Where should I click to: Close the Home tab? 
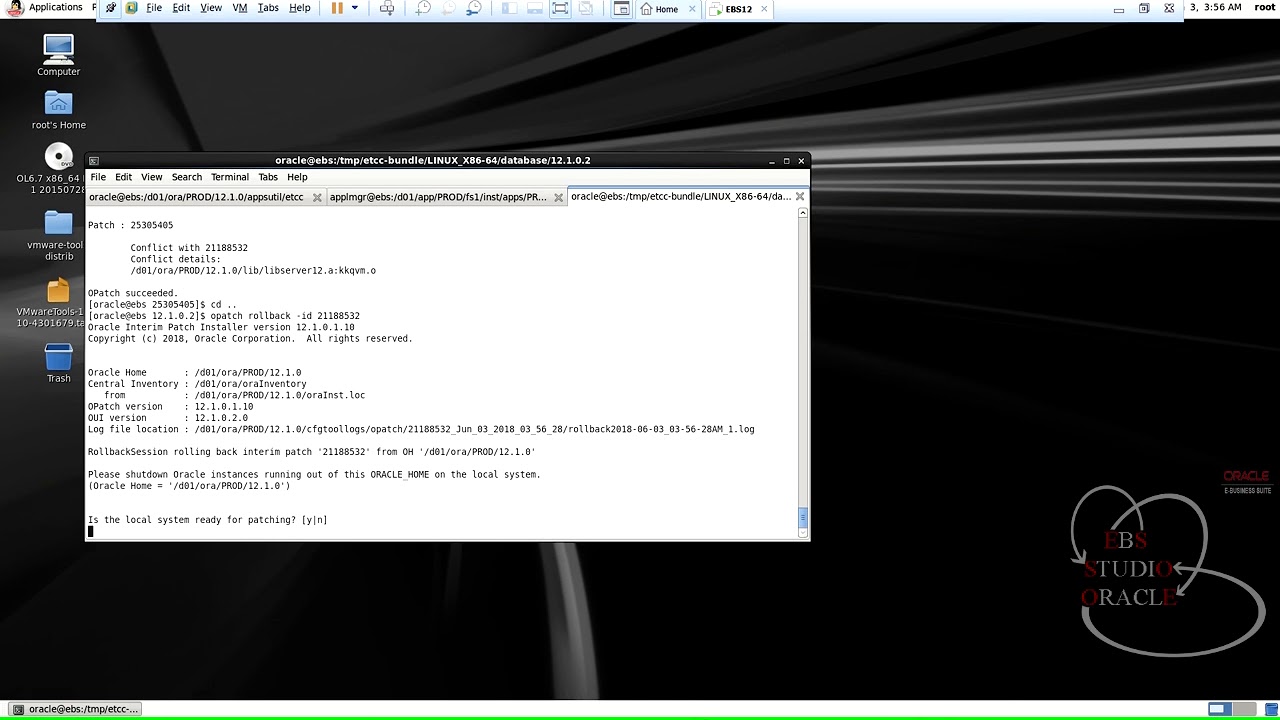(x=692, y=9)
